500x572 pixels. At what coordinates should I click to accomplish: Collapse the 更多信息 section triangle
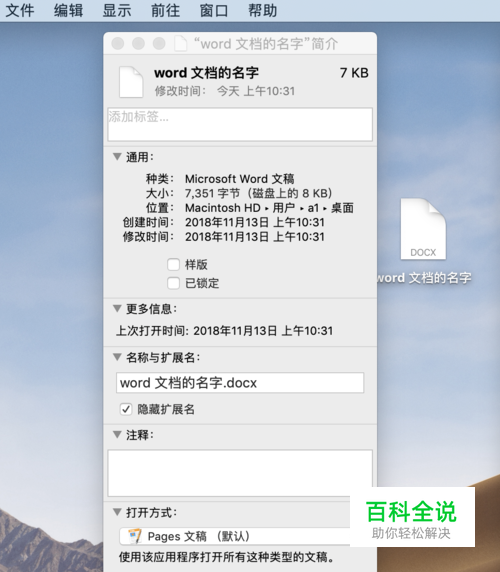click(117, 309)
